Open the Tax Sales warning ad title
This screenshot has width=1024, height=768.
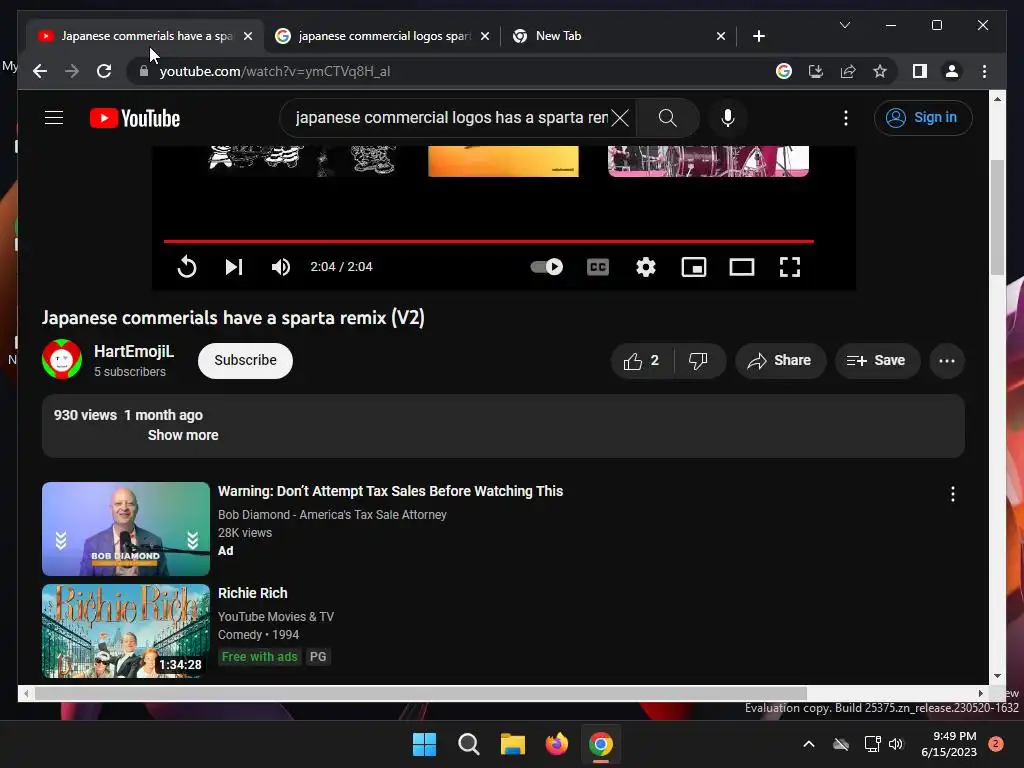391,491
